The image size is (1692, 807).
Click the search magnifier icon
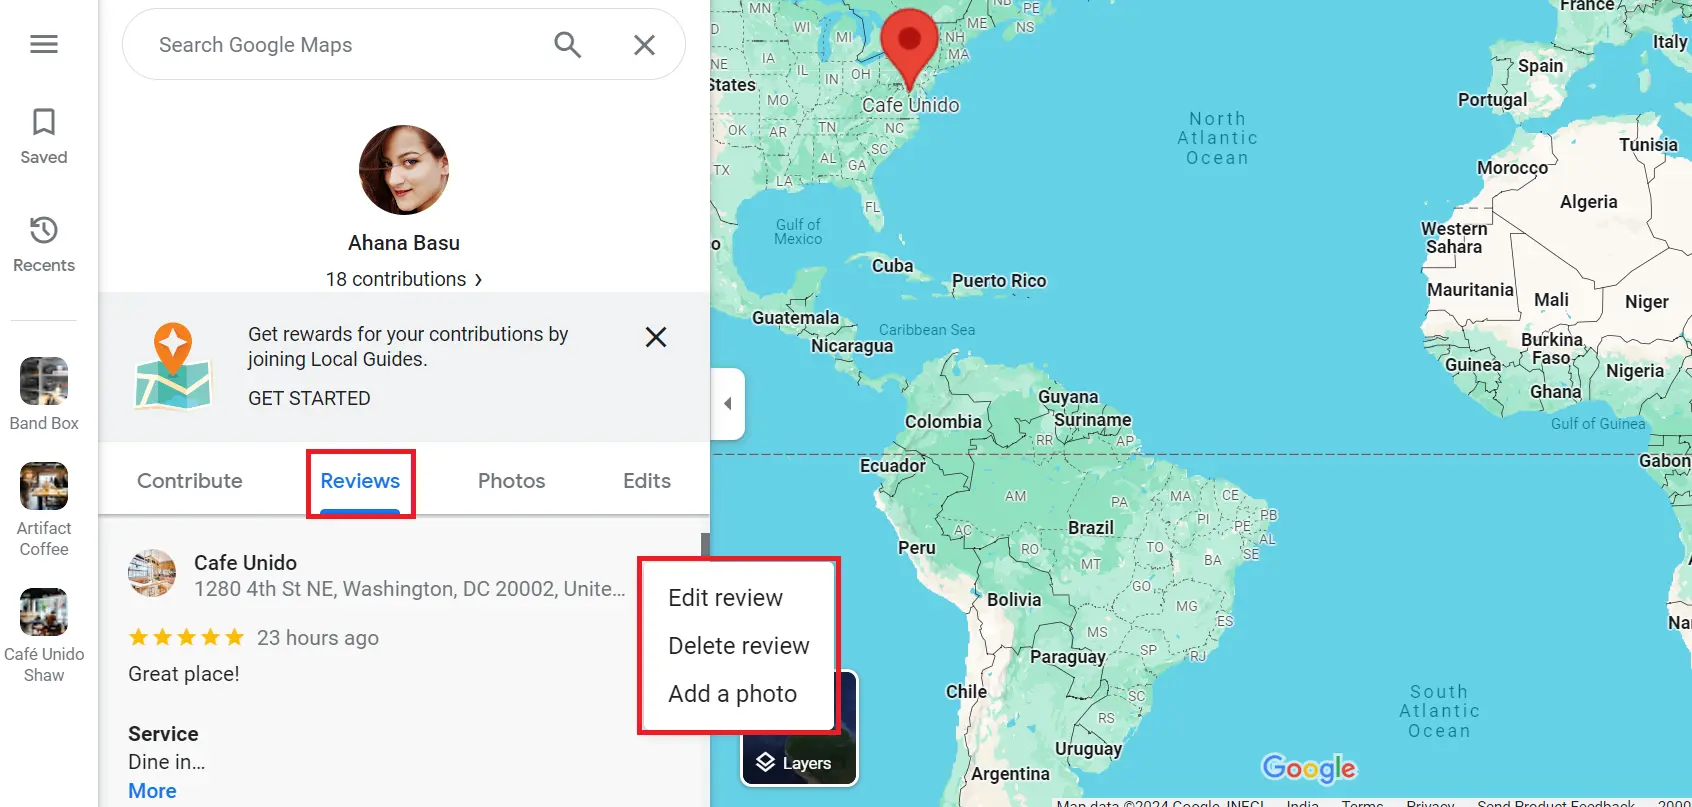tap(567, 44)
